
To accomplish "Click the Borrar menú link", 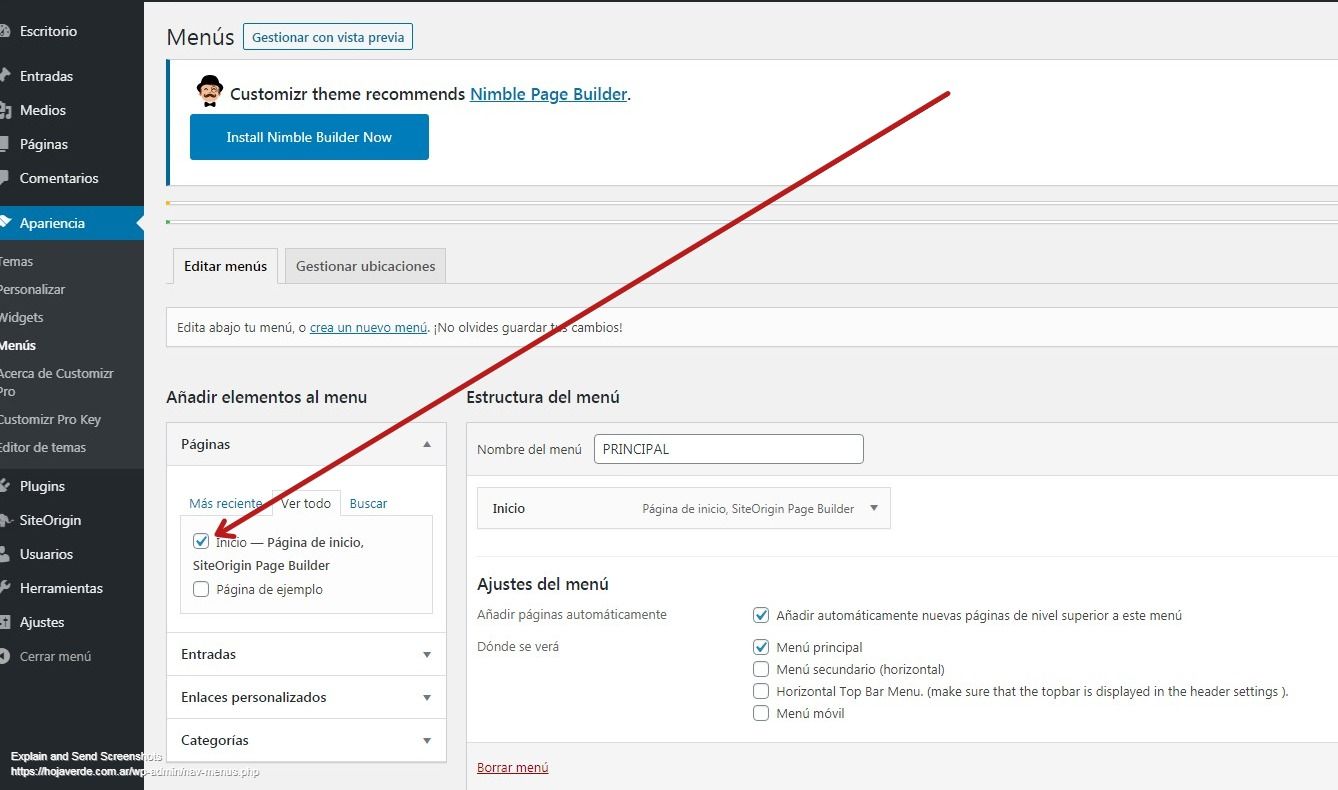I will tap(513, 767).
